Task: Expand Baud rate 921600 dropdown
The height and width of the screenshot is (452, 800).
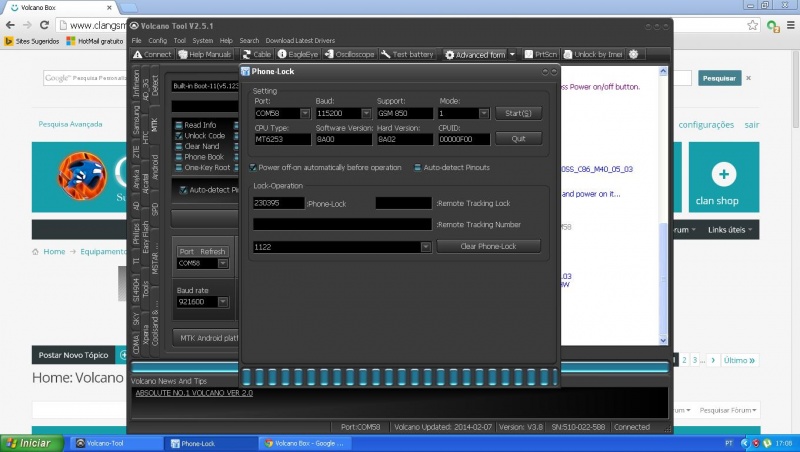Action: 222,302
